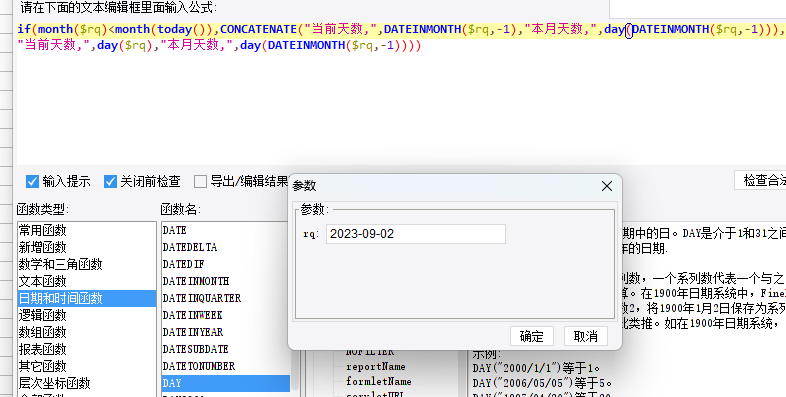
Task: Cancel the parameter dialog with 取消
Action: [x=585, y=336]
